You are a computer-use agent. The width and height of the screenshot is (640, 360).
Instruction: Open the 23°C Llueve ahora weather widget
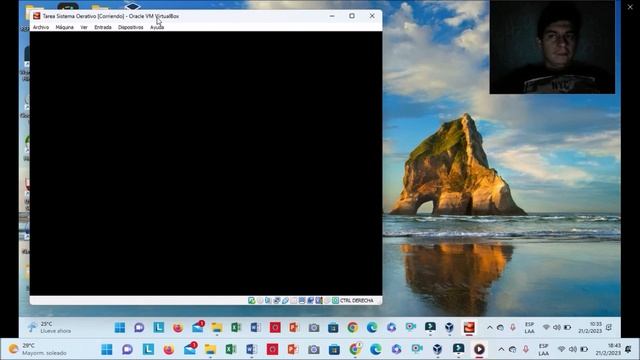pyautogui.click(x=49, y=327)
